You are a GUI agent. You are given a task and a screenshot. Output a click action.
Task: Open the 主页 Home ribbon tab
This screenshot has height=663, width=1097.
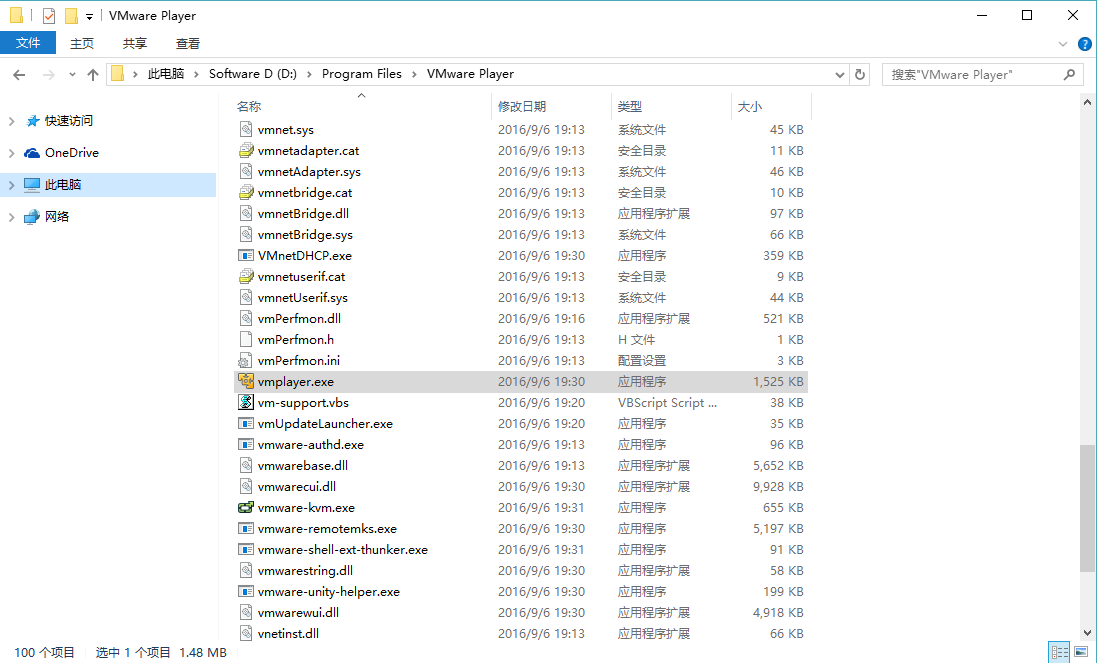(x=82, y=43)
